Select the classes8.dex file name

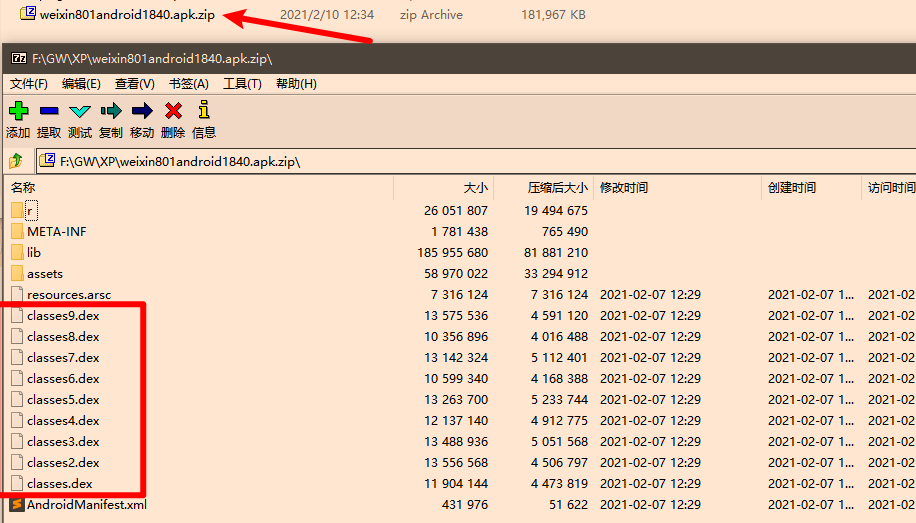coord(63,337)
